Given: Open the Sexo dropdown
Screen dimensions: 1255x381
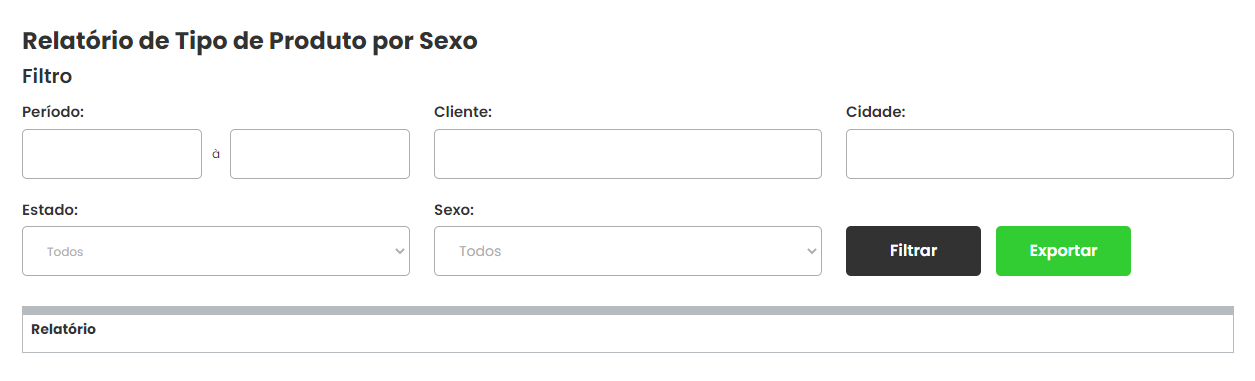Looking at the screenshot, I should (x=628, y=251).
